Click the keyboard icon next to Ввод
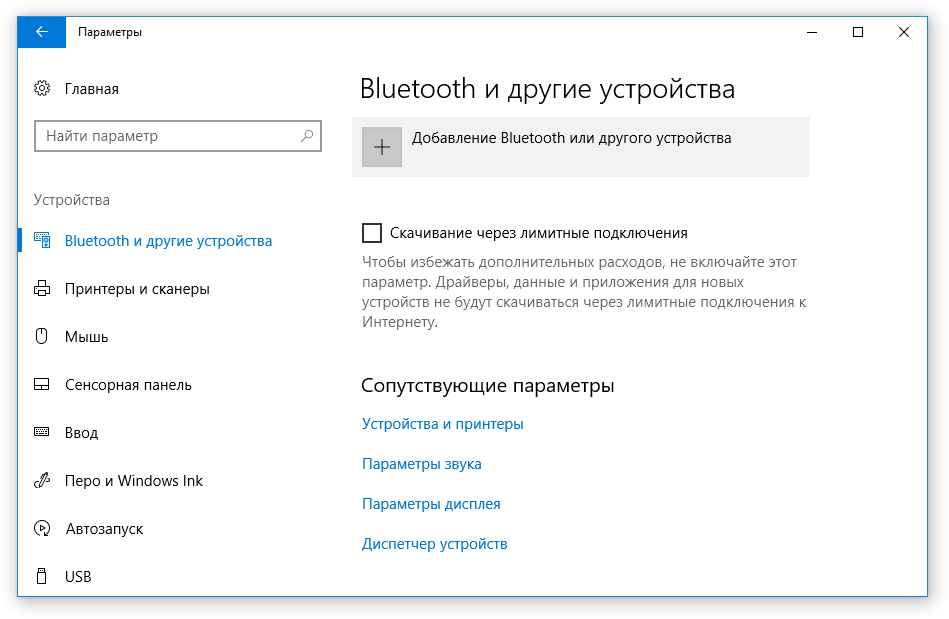 click(42, 431)
